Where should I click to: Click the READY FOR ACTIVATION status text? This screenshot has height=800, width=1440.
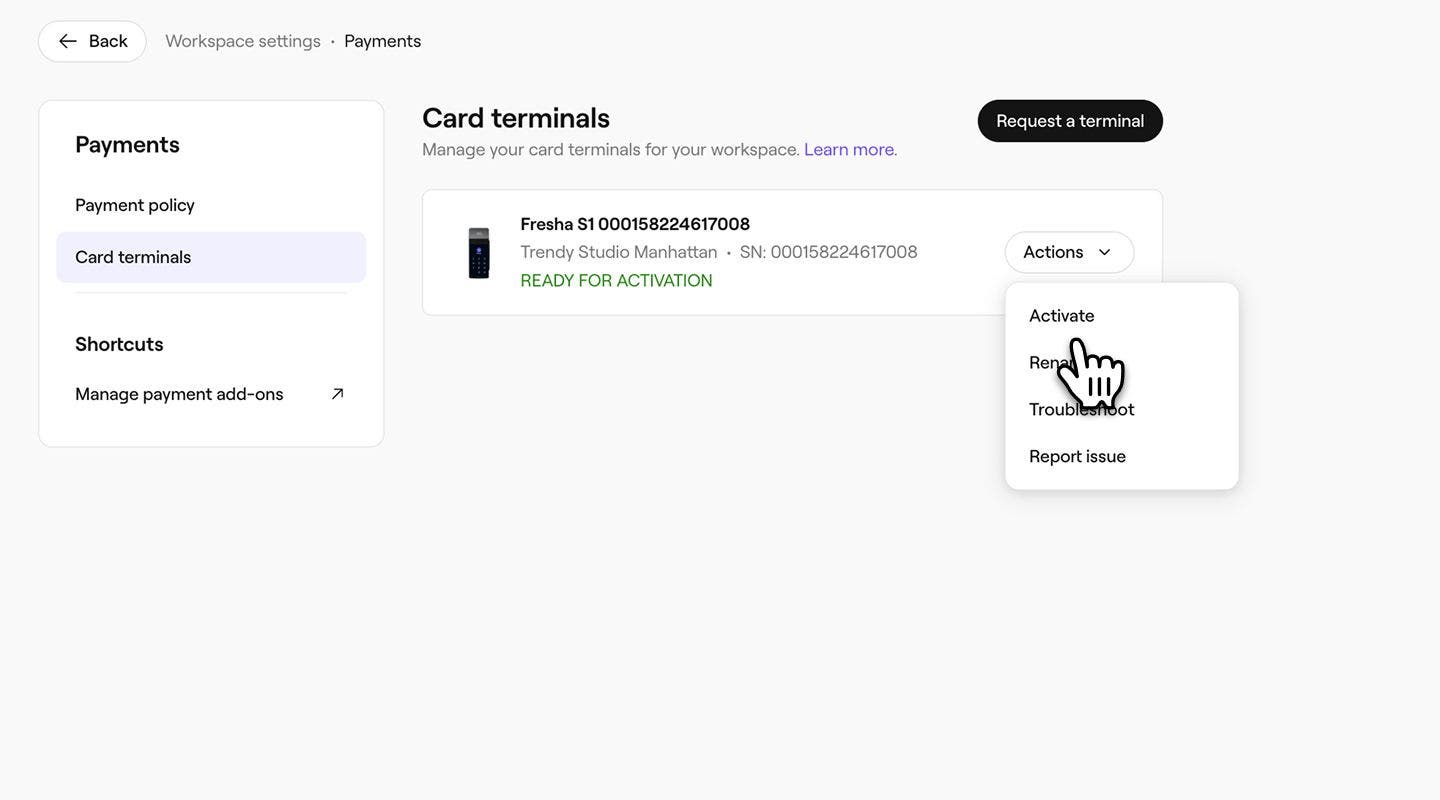coord(616,281)
